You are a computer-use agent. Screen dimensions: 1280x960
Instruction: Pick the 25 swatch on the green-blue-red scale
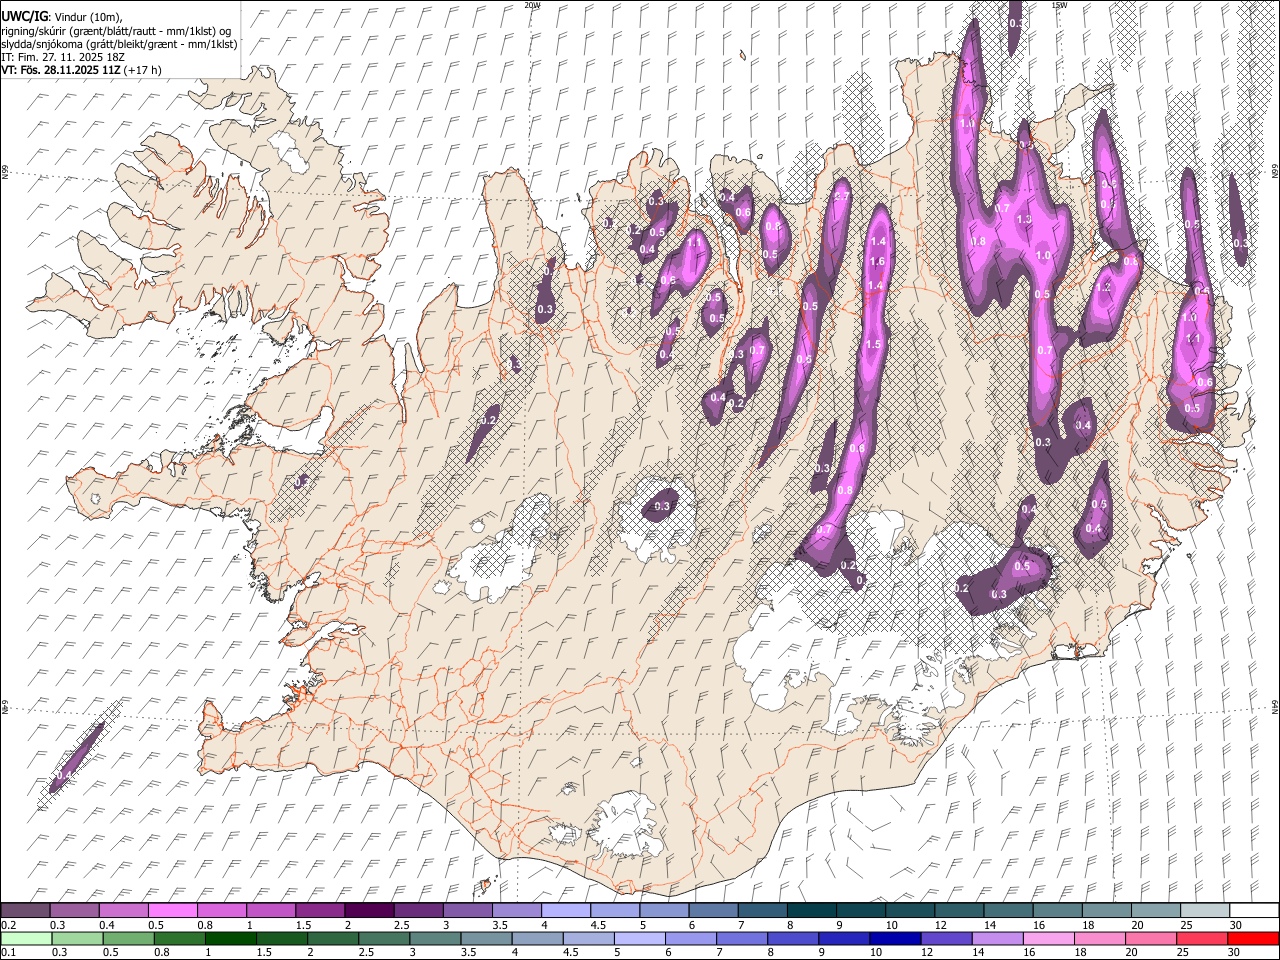[1200, 938]
